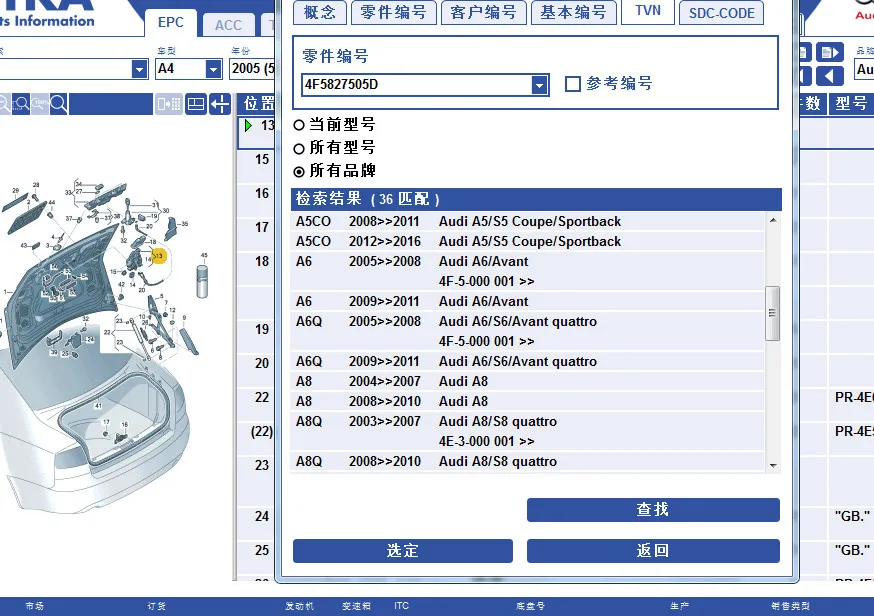The width and height of the screenshot is (874, 616).
Task: Switch to the split-window layout icon
Action: pyautogui.click(x=196, y=104)
